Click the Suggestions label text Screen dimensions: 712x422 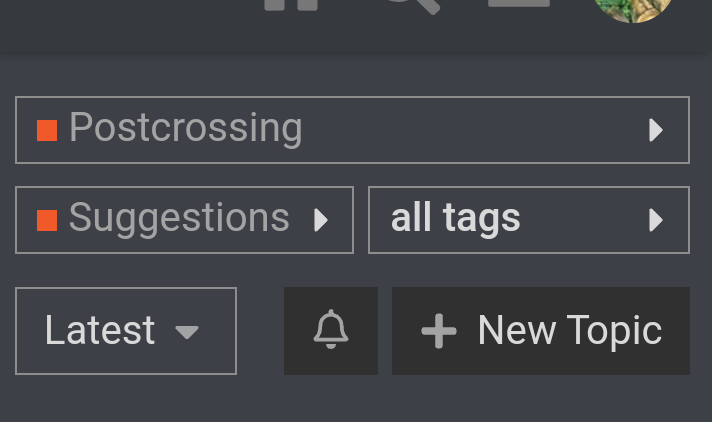tap(179, 219)
